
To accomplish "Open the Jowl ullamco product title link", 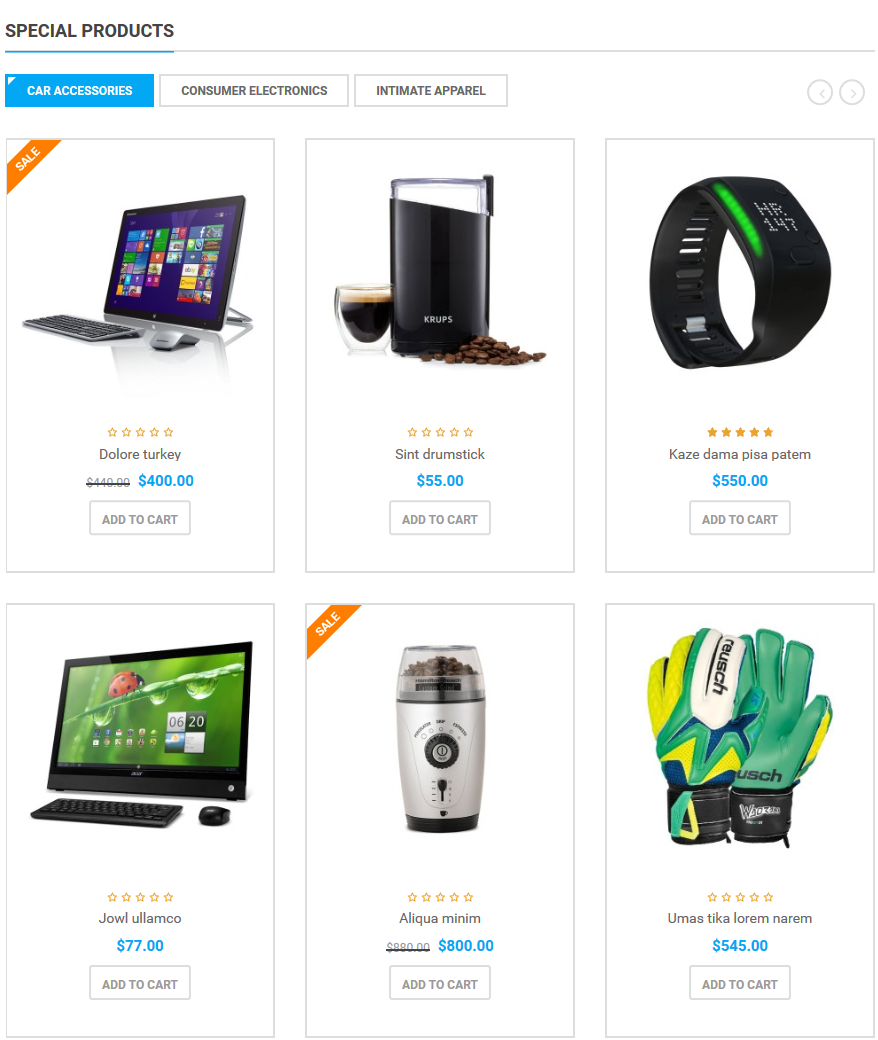I will coord(140,919).
